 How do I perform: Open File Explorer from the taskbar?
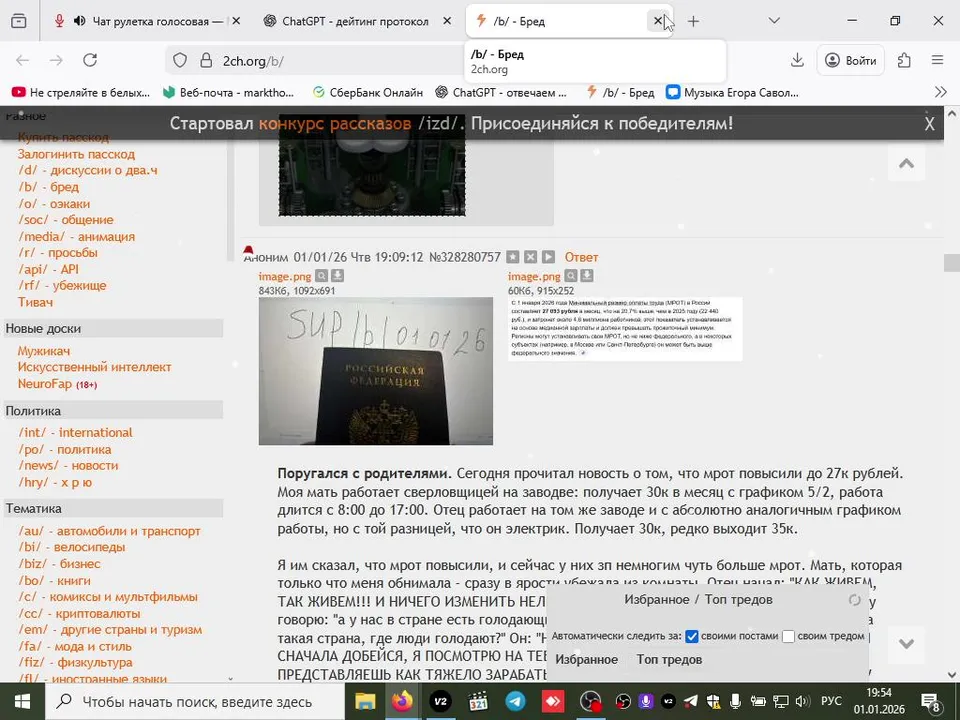coord(366,702)
